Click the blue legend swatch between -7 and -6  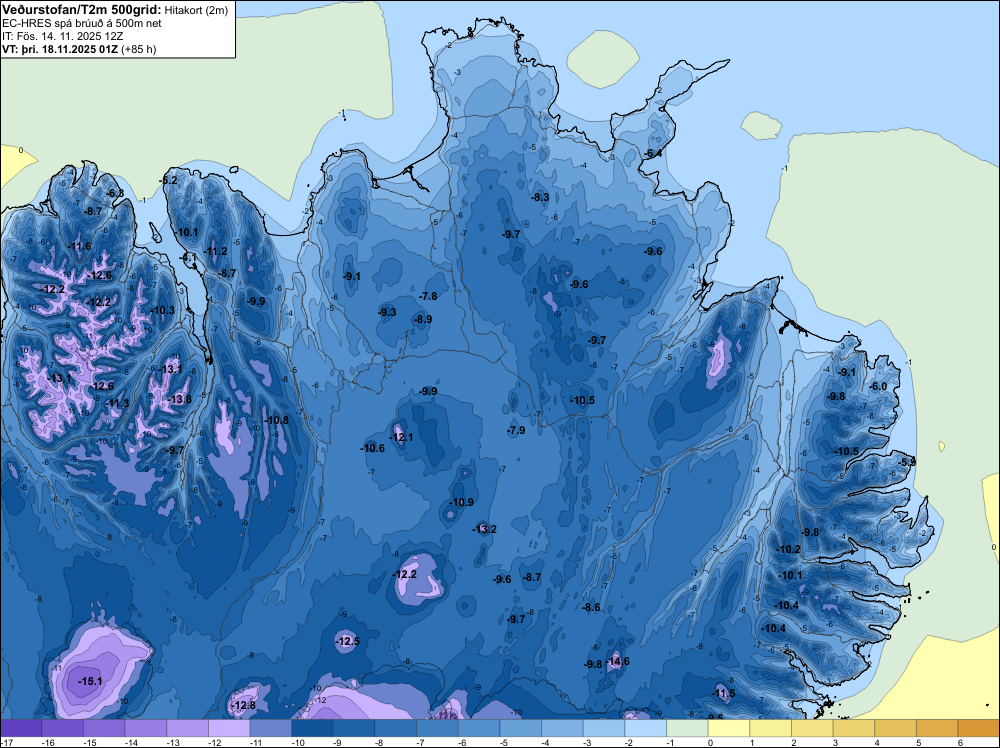pos(438,728)
